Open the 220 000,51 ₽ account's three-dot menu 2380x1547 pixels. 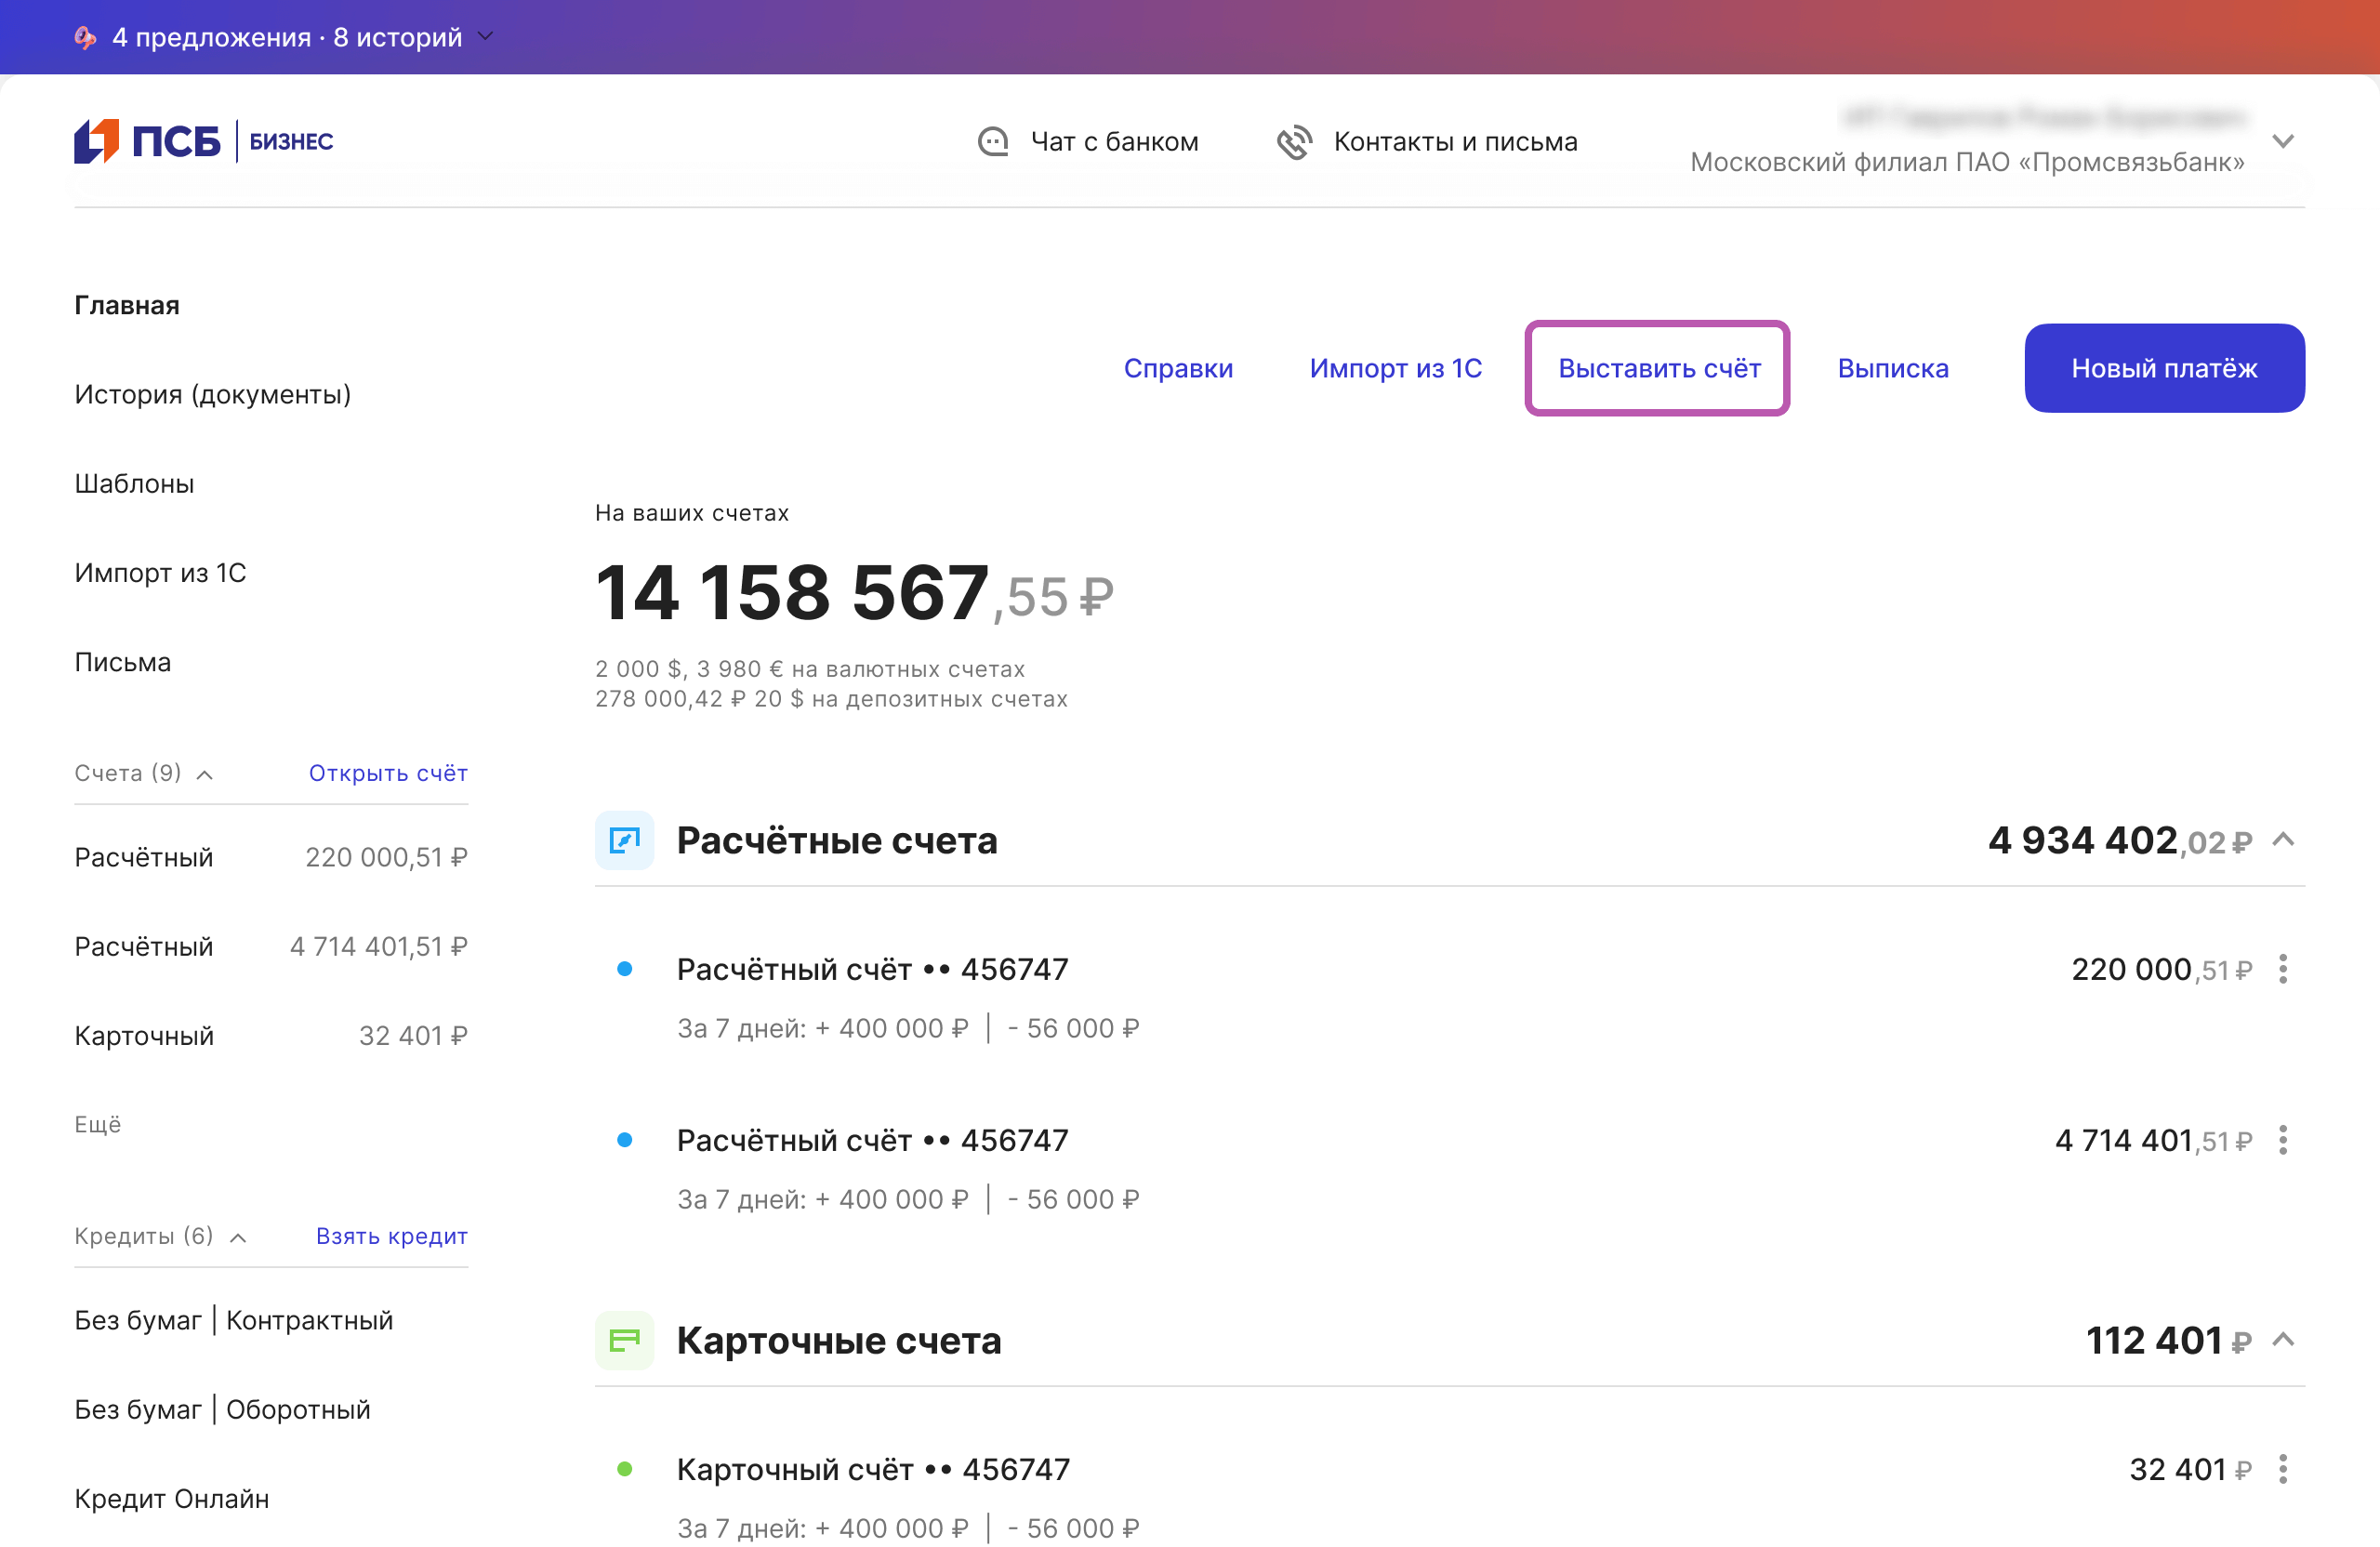click(2283, 969)
